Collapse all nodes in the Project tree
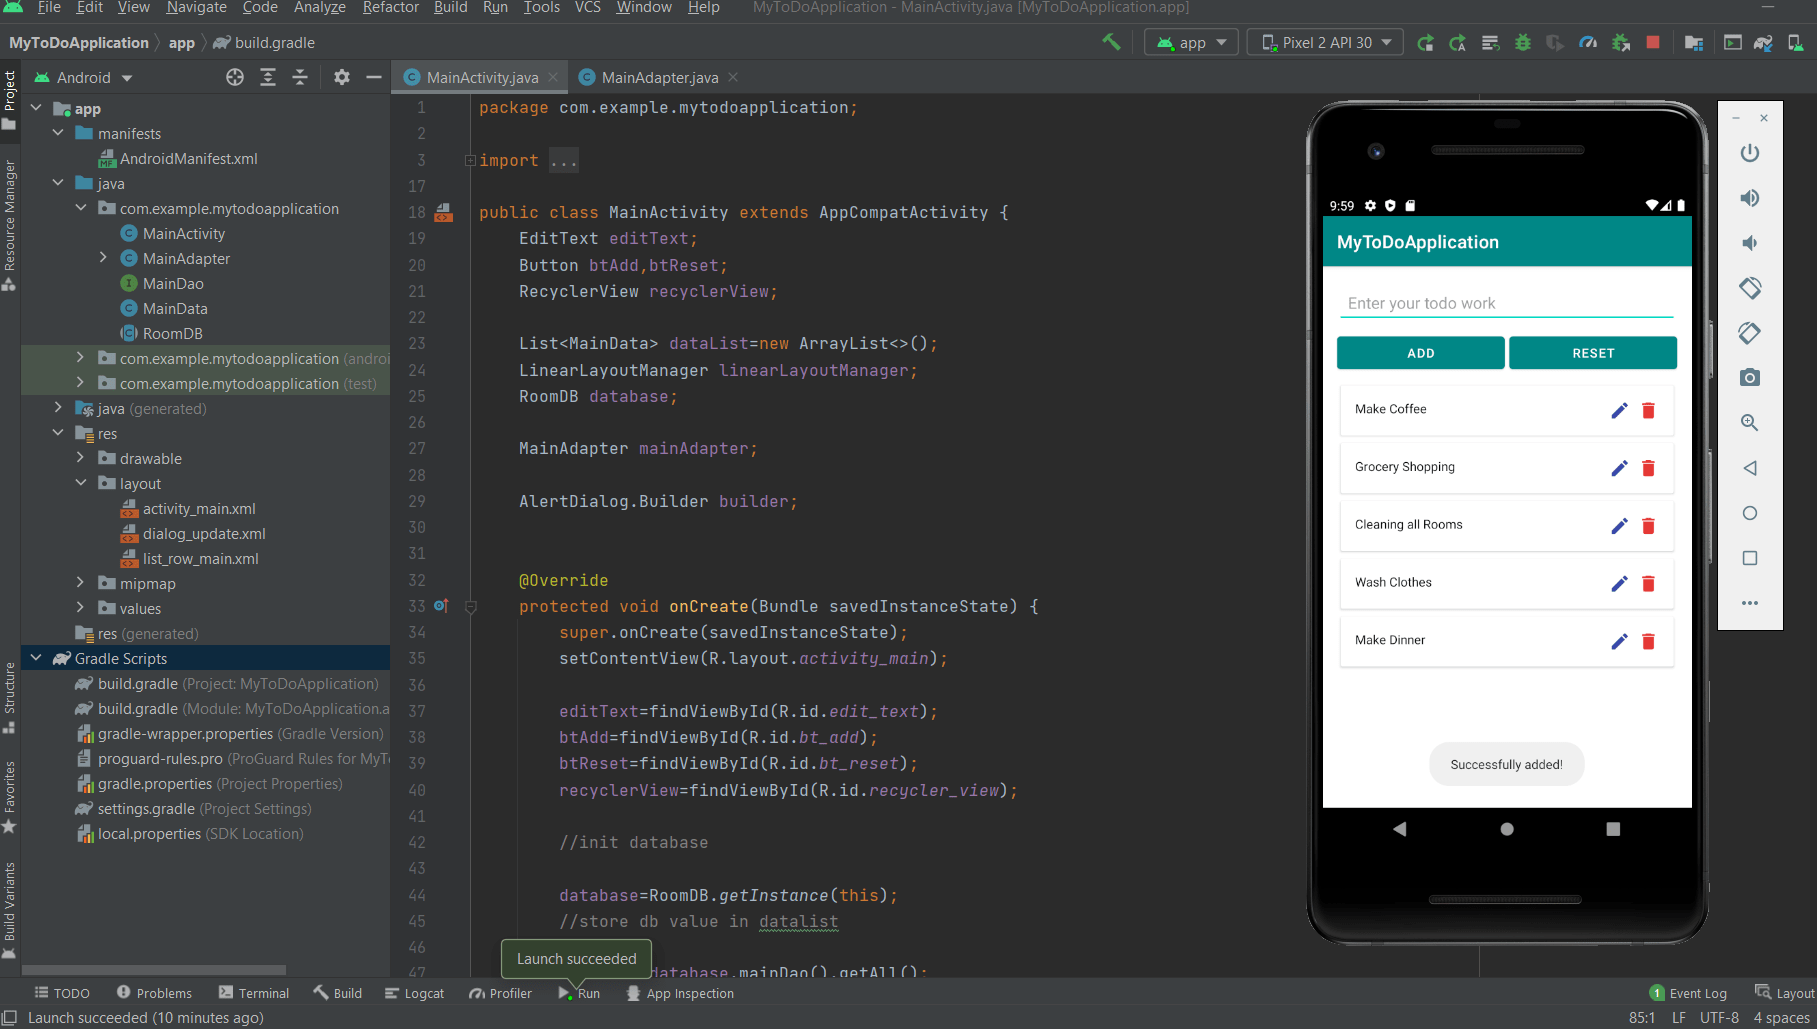 click(x=300, y=77)
